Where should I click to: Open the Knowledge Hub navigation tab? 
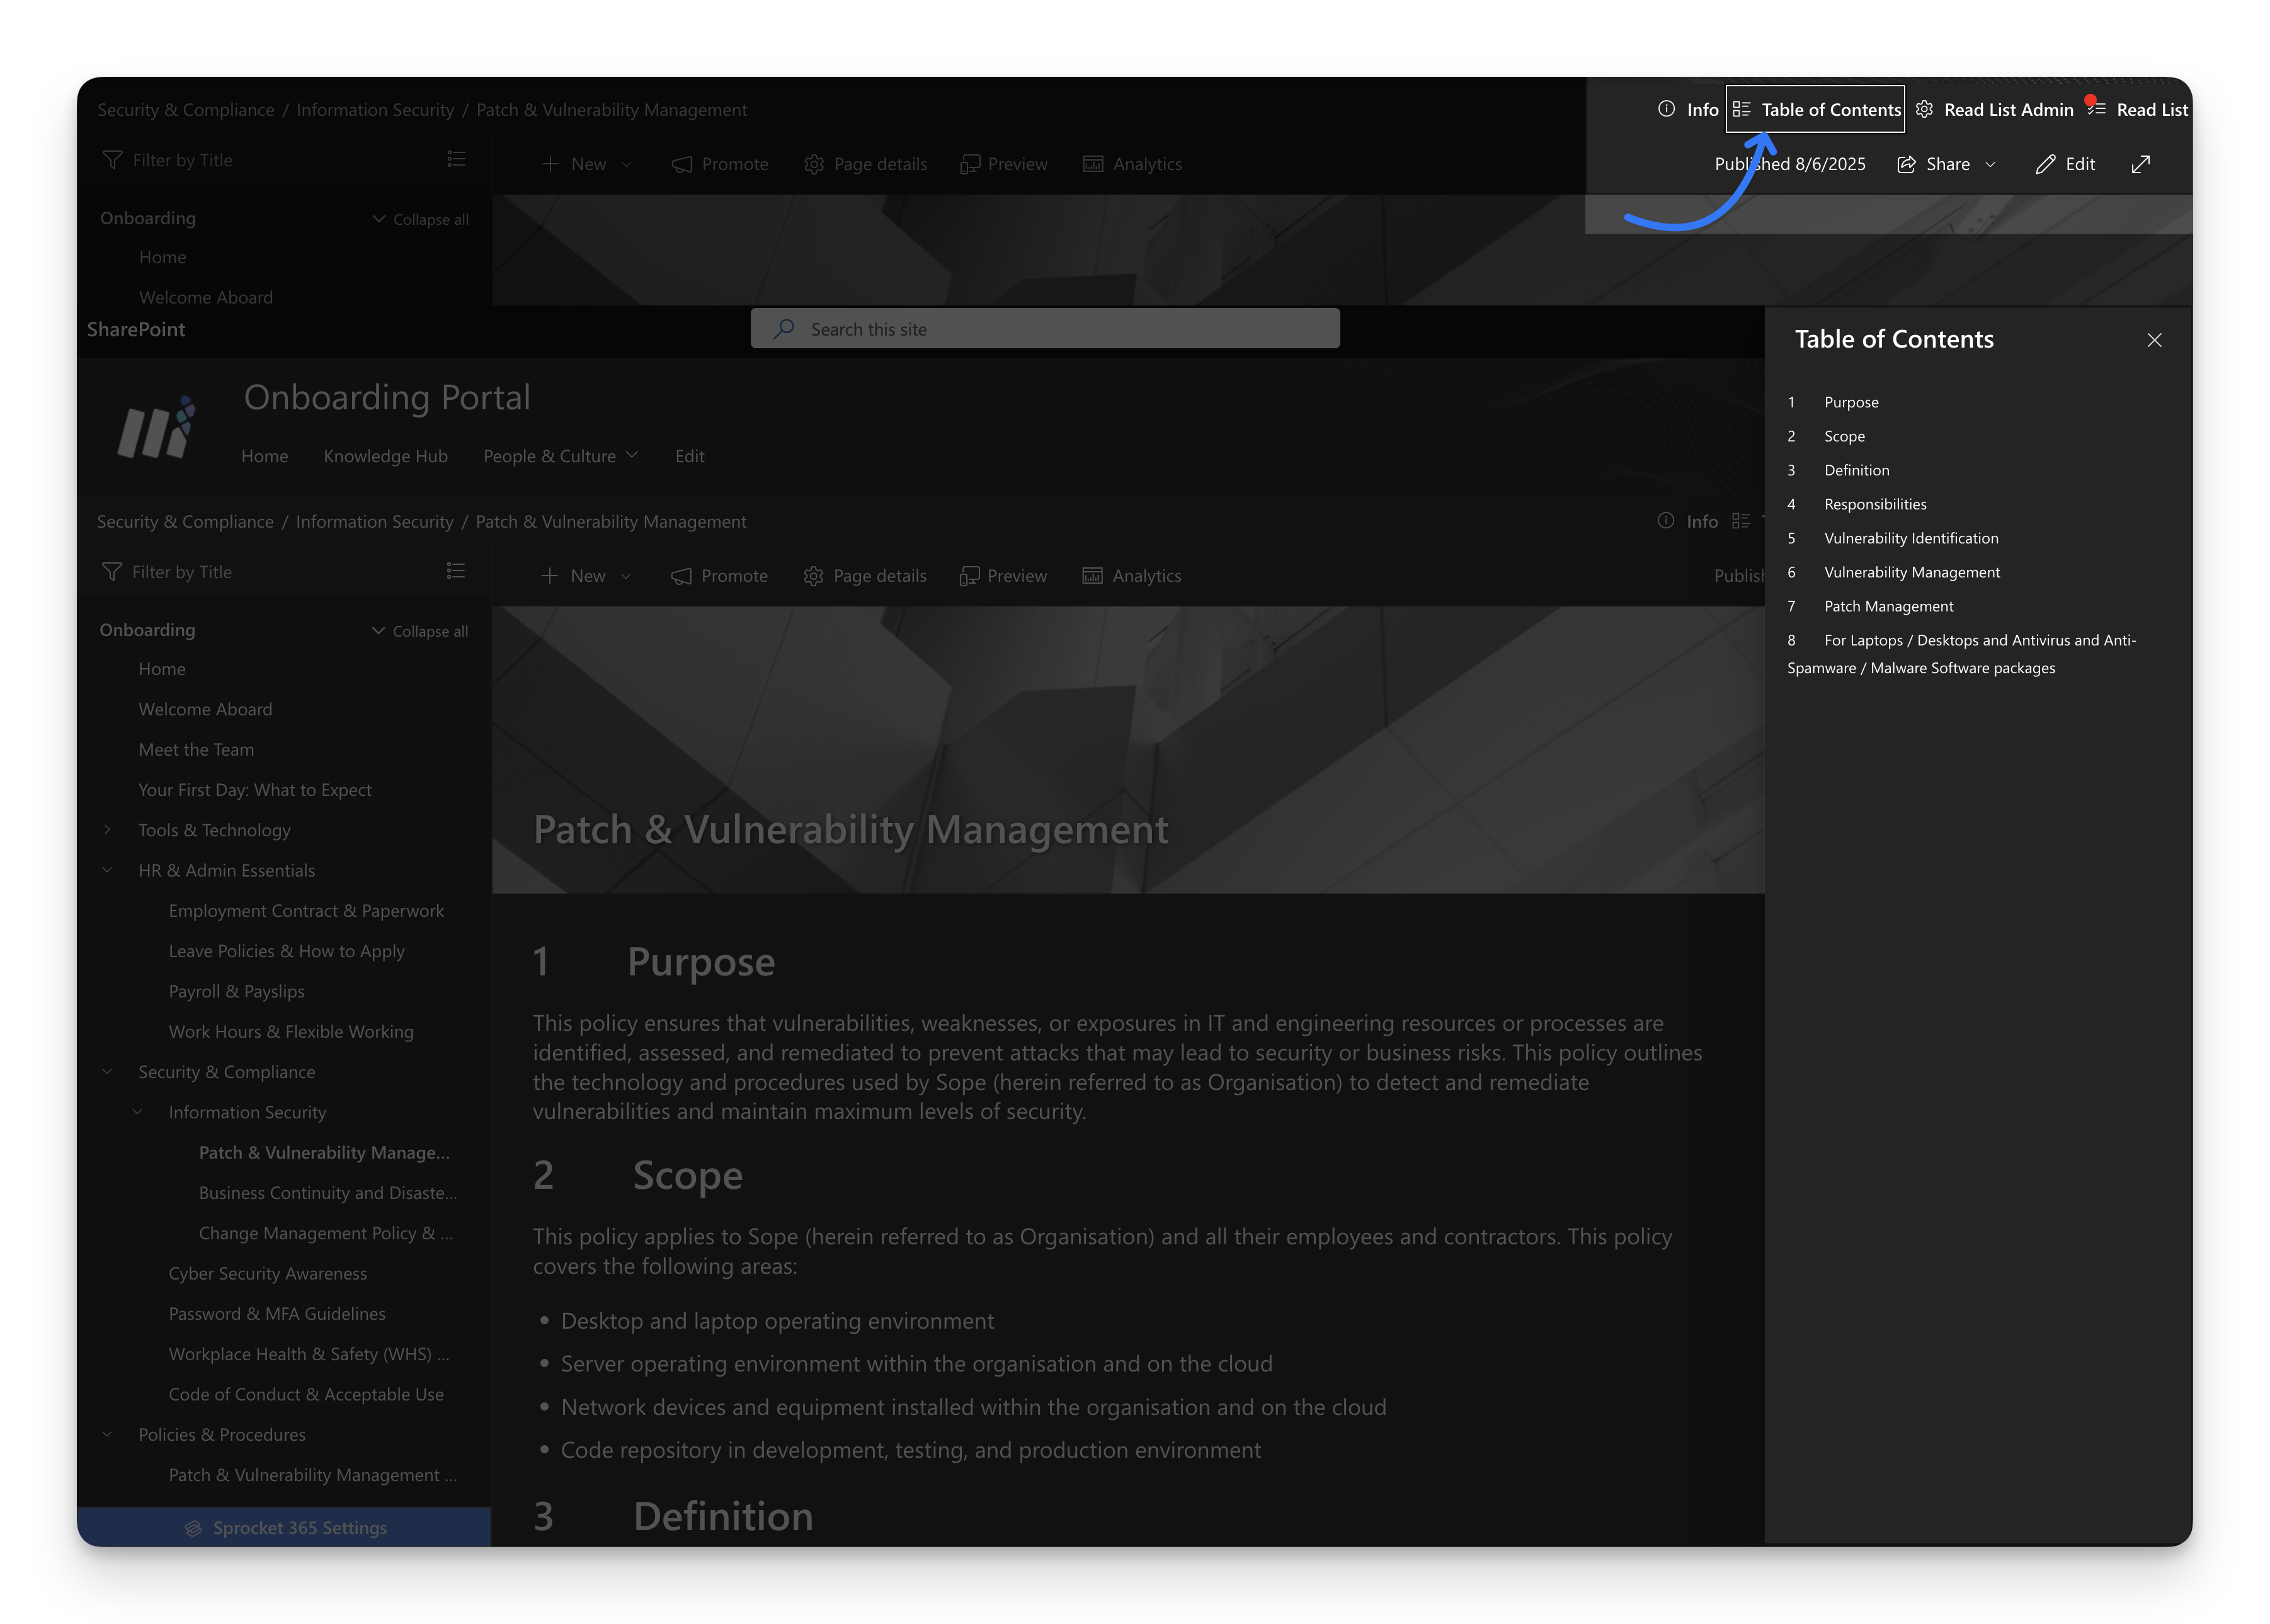[385, 456]
